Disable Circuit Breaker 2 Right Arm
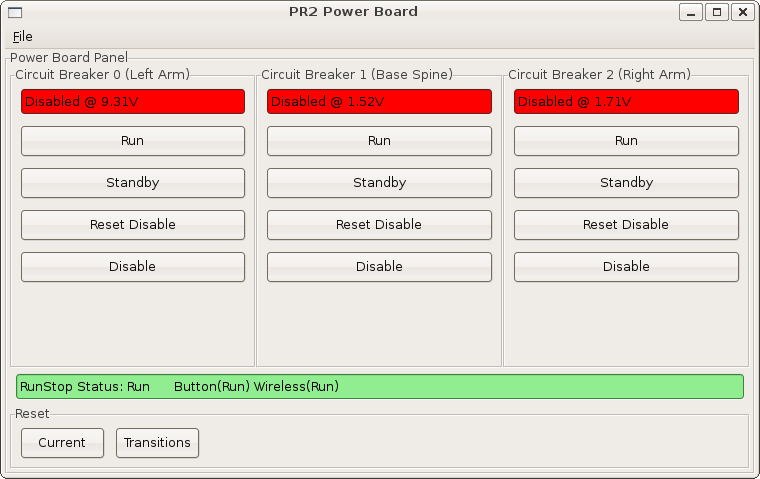Viewport: 760px width, 479px height. pyautogui.click(x=626, y=267)
